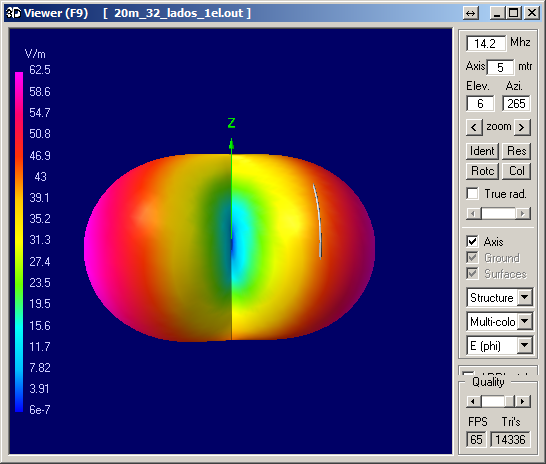546x464 pixels.
Task: Click the 3D Viewer title bar app icon
Action: pyautogui.click(x=14, y=13)
